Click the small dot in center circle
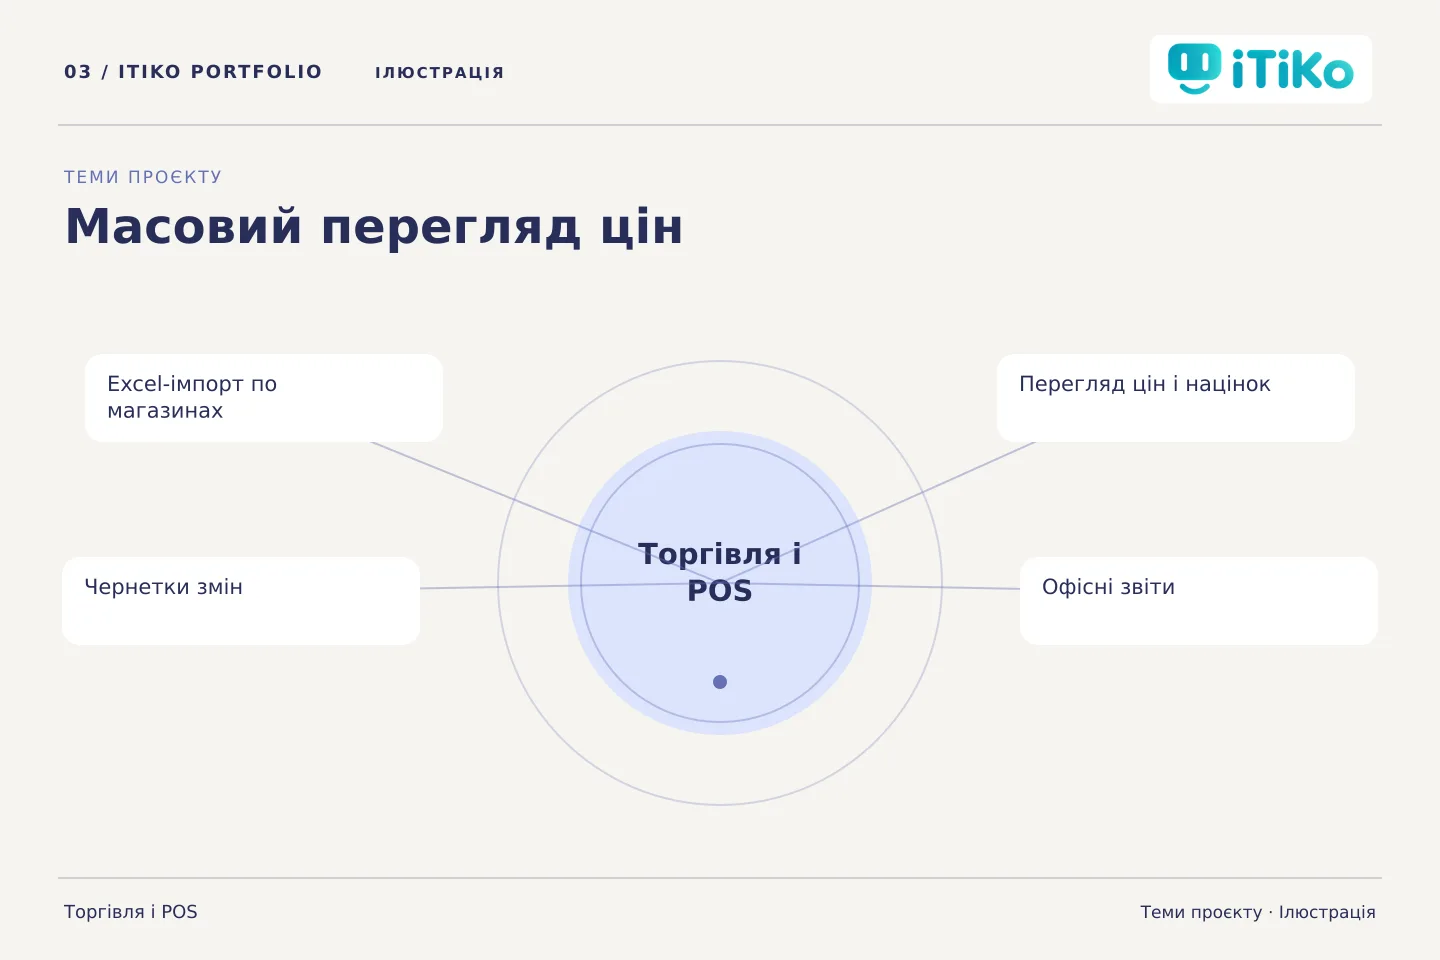Viewport: 1440px width, 960px height. [720, 682]
